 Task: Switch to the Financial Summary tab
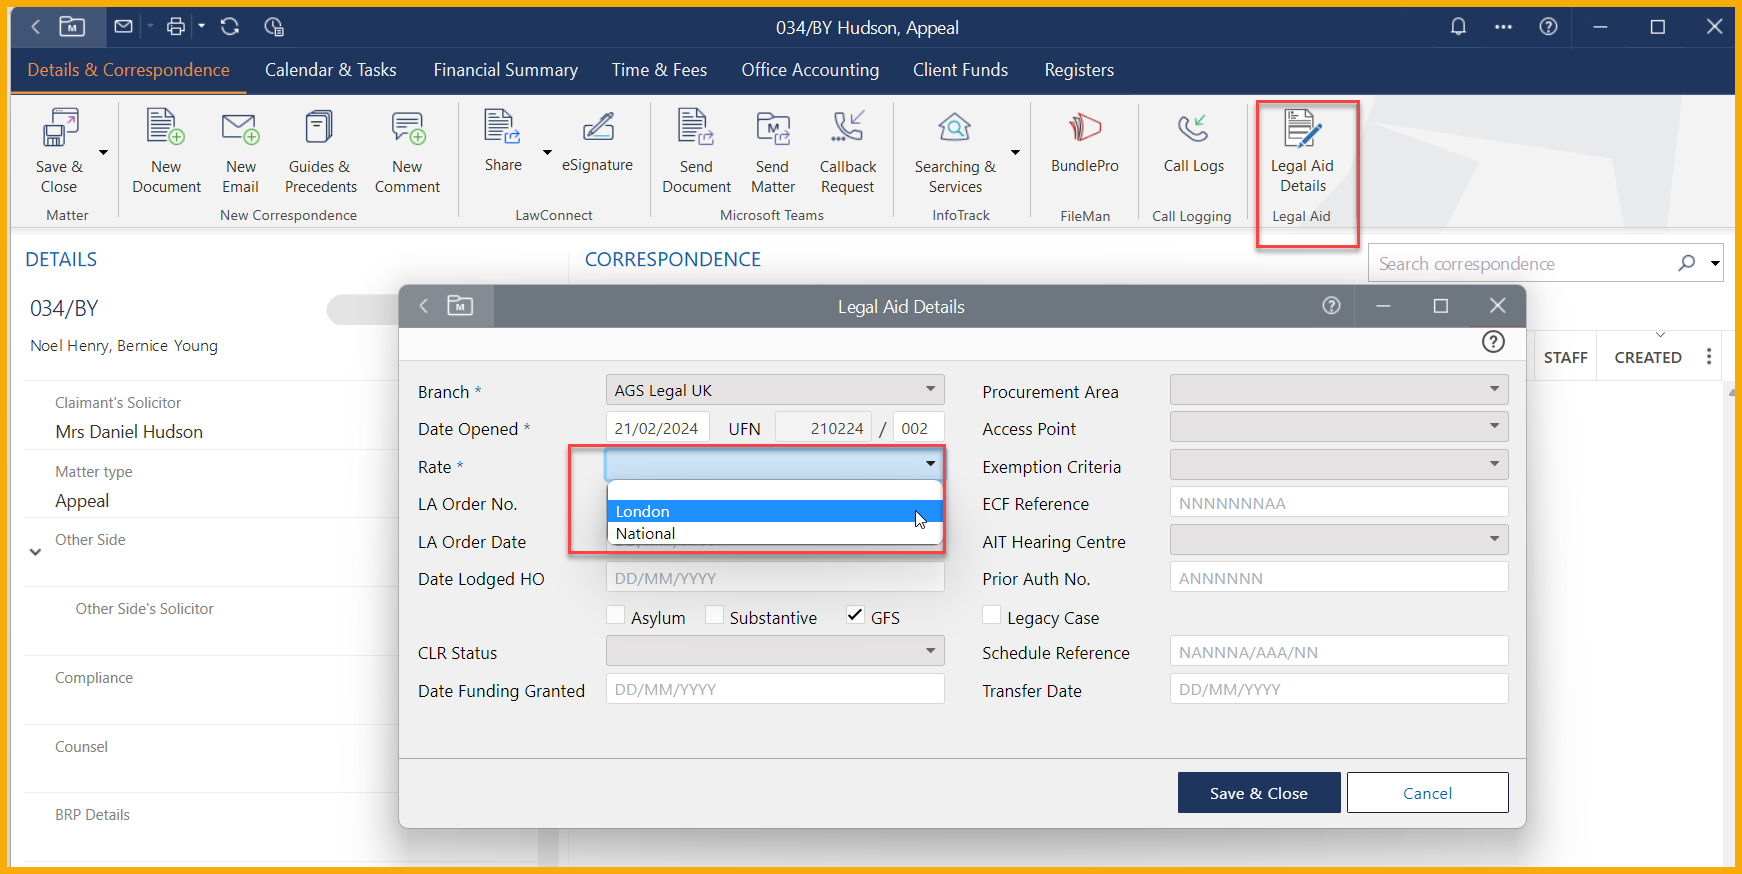click(x=505, y=70)
